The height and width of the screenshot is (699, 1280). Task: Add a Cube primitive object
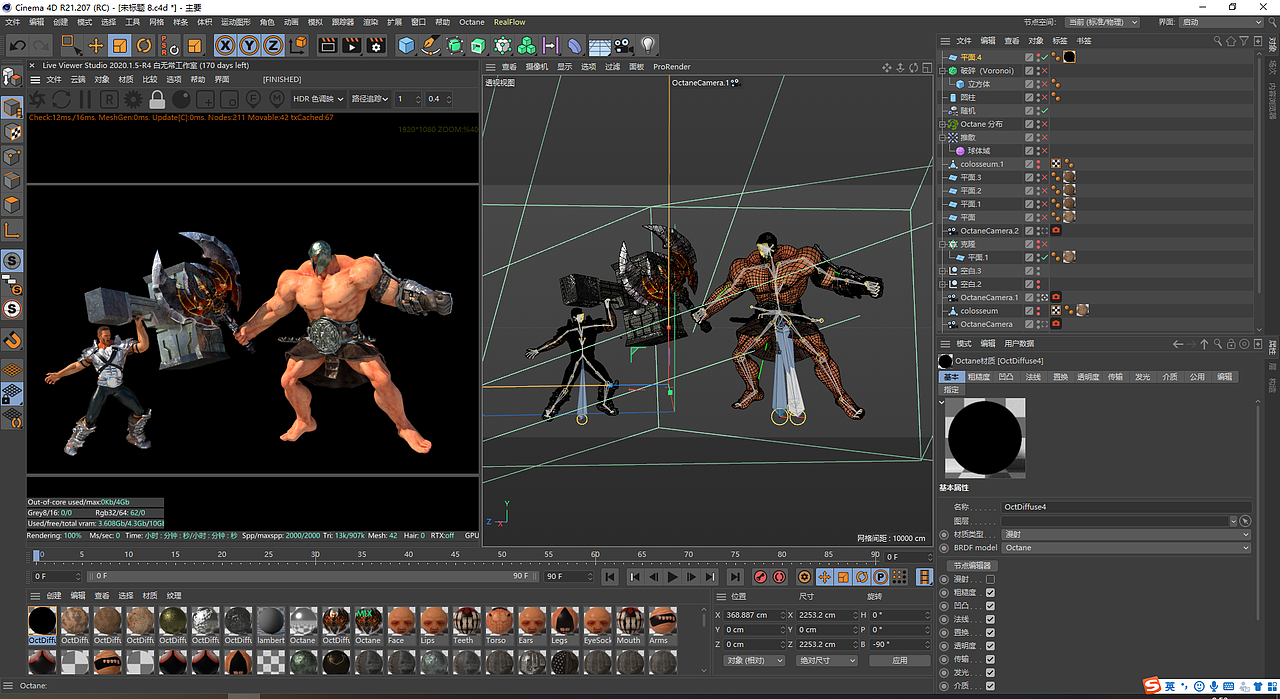[x=406, y=45]
